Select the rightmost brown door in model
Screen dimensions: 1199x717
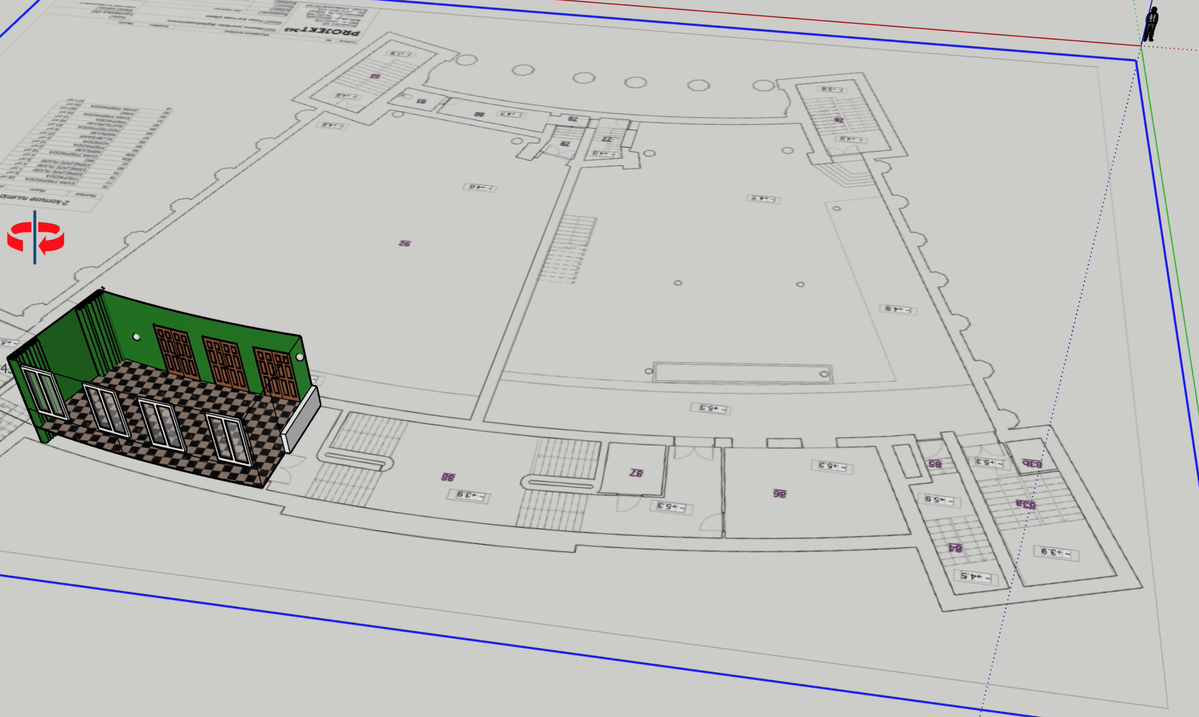[x=275, y=374]
